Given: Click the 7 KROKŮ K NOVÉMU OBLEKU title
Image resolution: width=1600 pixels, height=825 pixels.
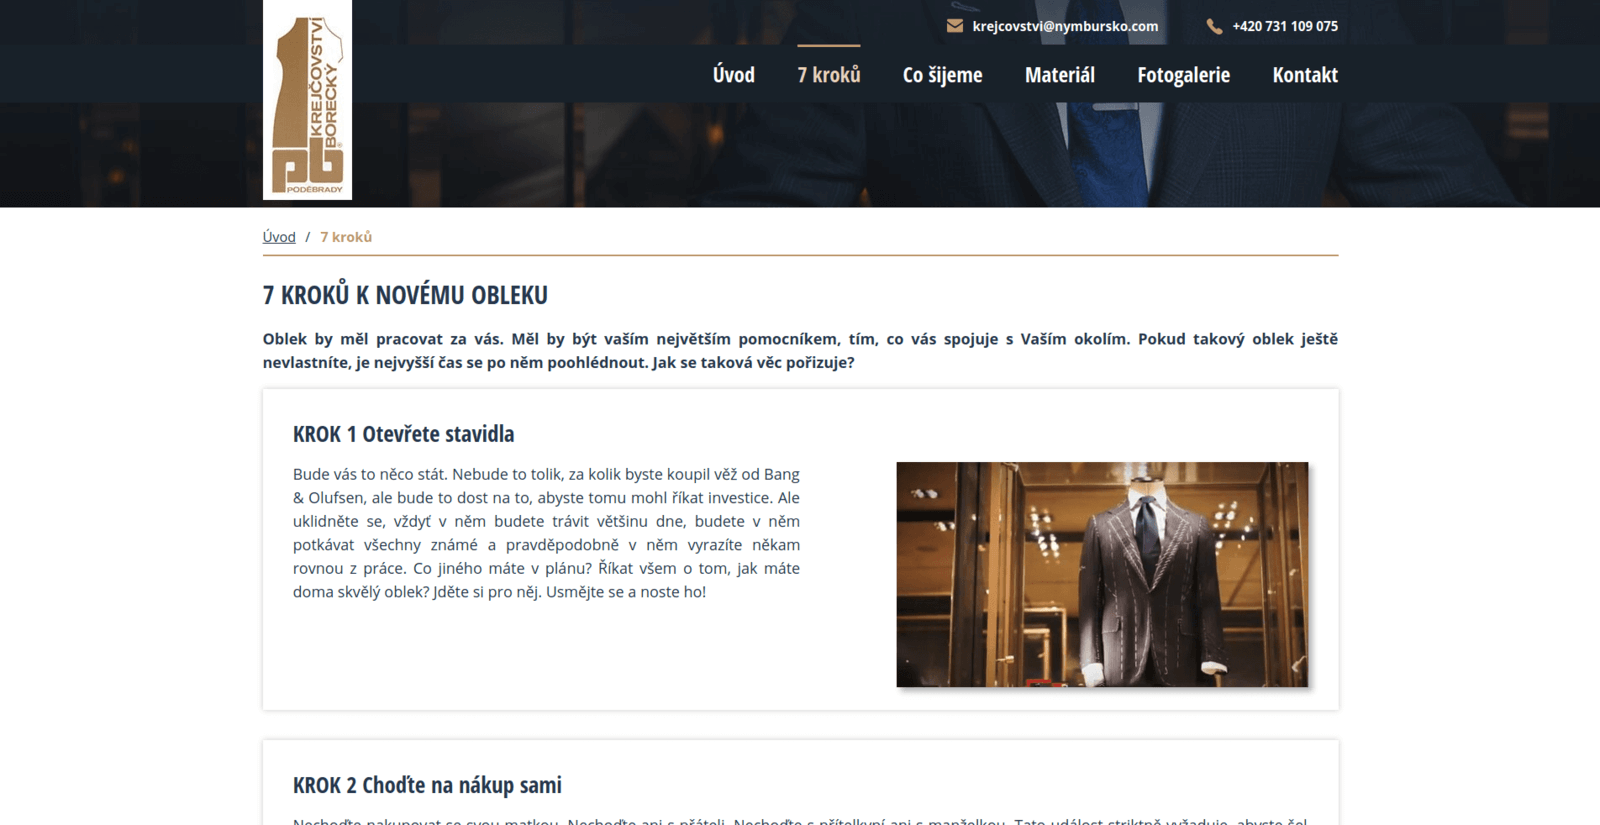Looking at the screenshot, I should coord(405,295).
